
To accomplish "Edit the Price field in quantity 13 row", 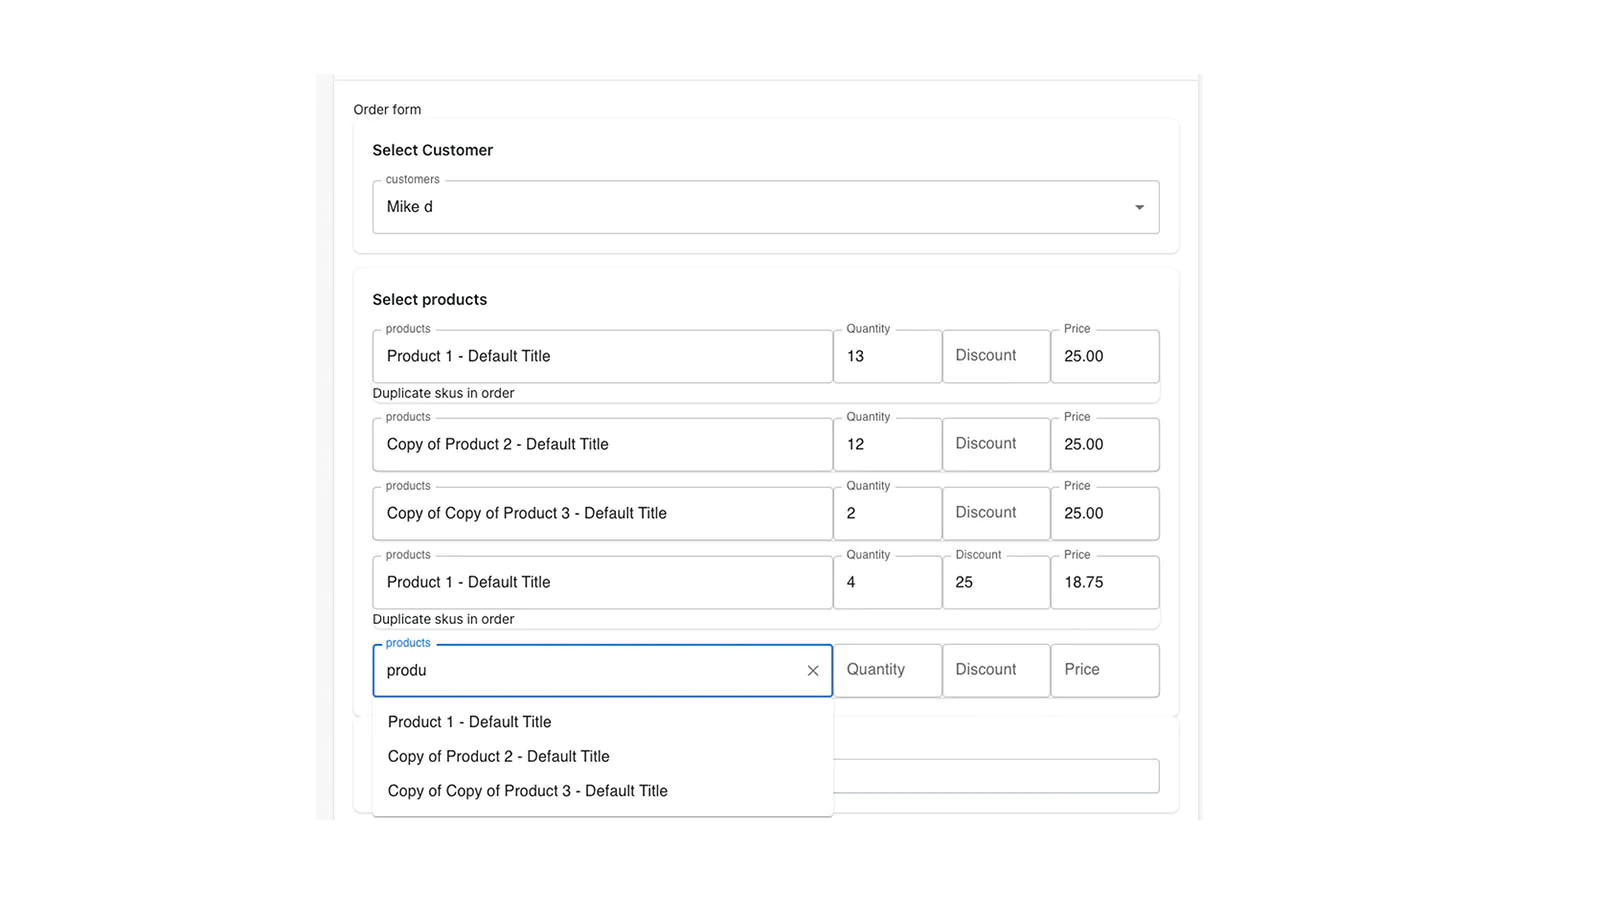I will click(x=1105, y=356).
